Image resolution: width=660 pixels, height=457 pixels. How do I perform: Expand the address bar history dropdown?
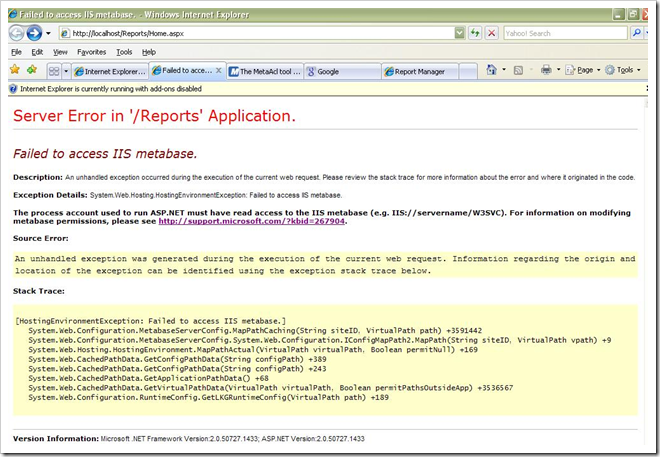click(460, 33)
